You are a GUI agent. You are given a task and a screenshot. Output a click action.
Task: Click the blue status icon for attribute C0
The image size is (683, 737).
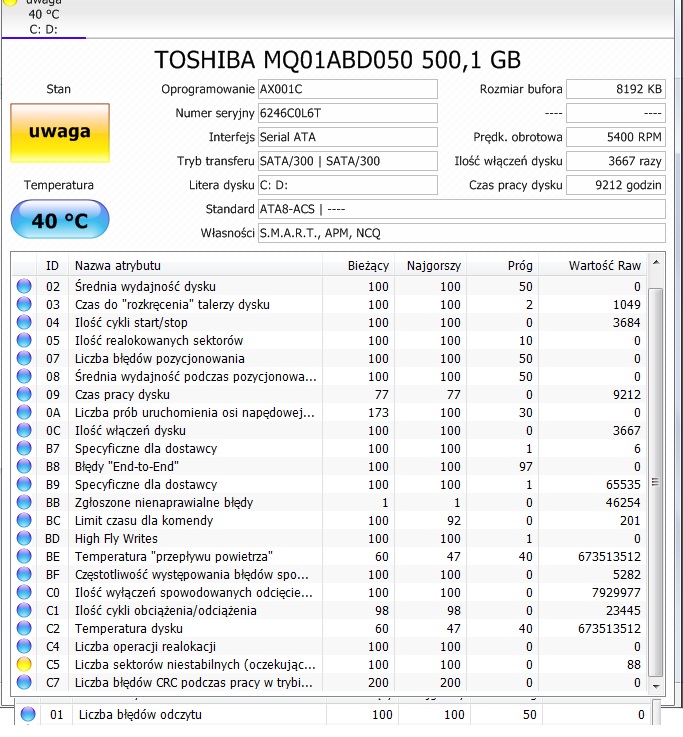click(24, 592)
